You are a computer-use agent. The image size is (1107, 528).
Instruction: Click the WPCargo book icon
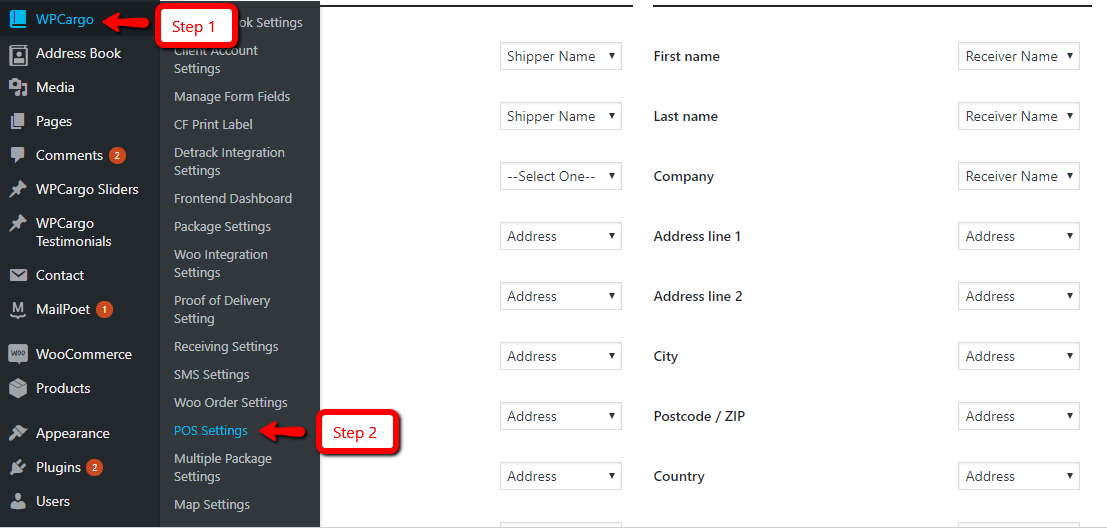(18, 20)
